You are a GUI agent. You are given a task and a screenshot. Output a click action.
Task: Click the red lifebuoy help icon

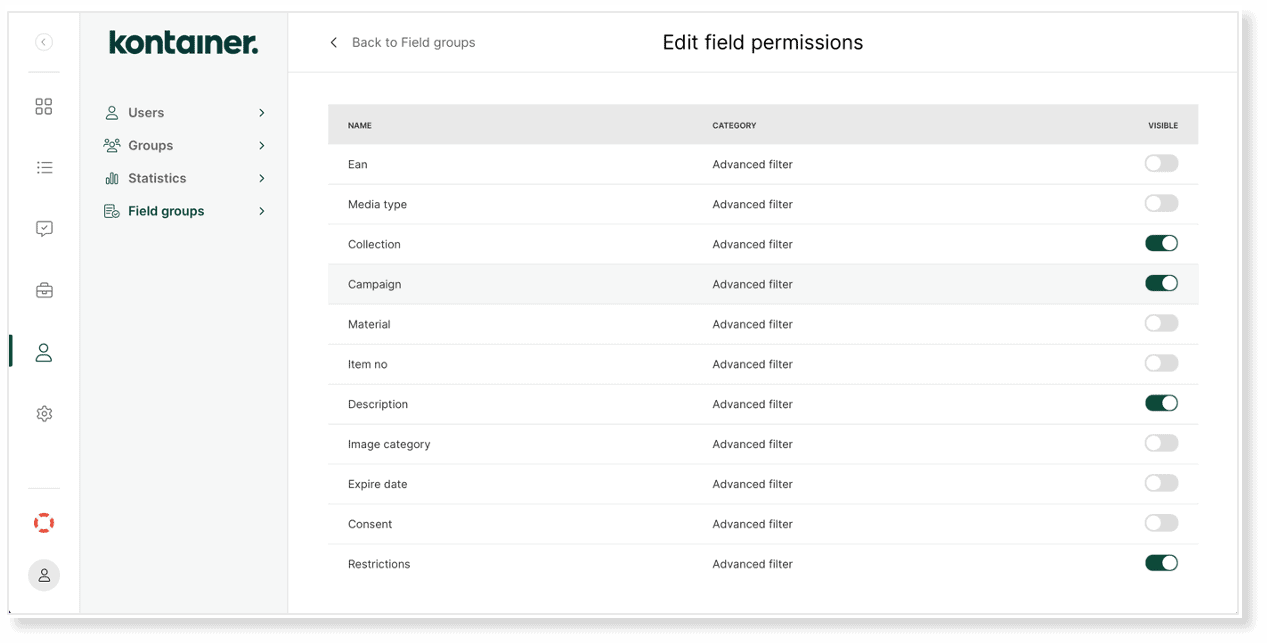[44, 523]
